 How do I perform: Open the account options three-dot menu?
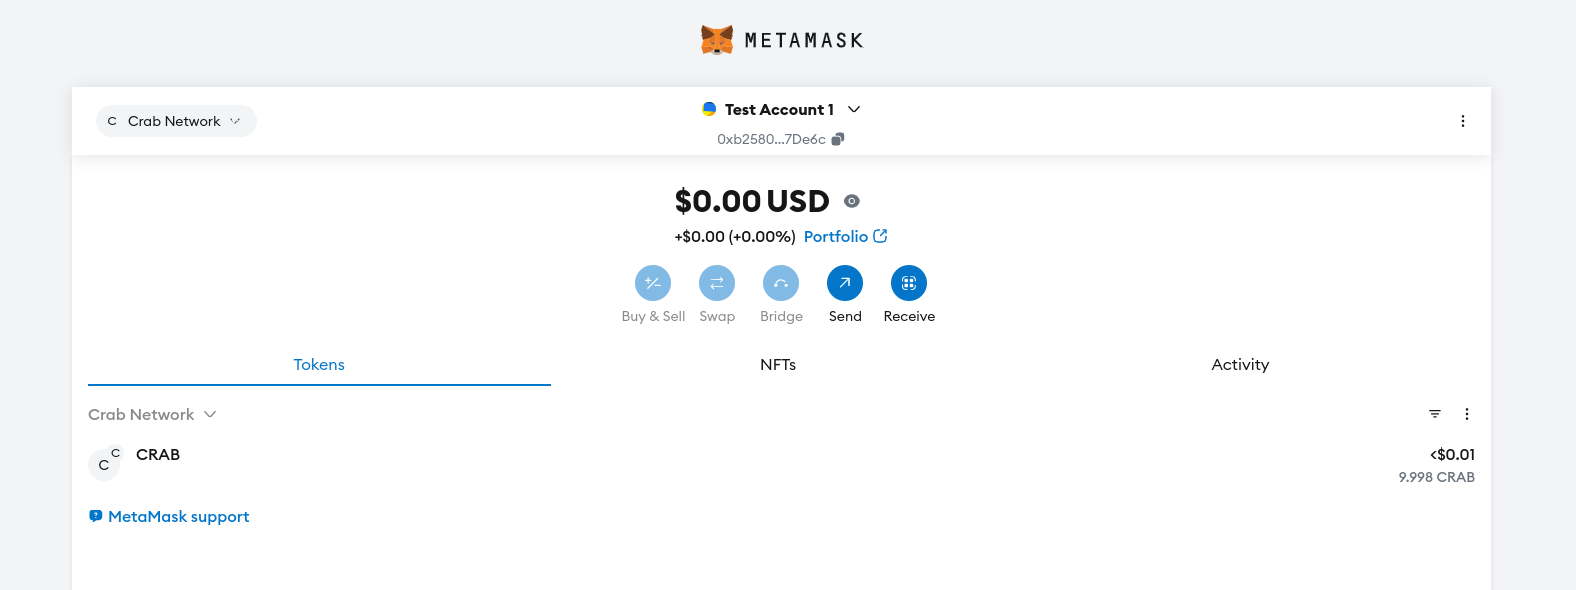click(x=1463, y=121)
